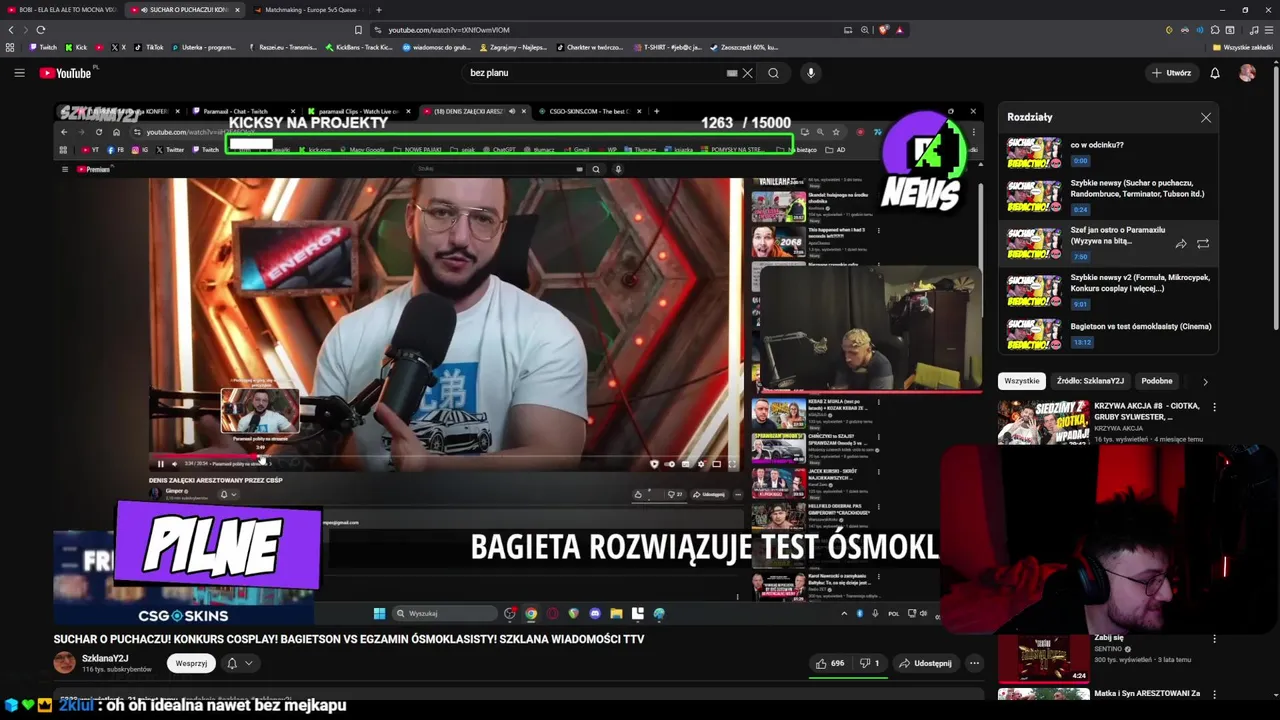Open the YouTube hamburger guide menu
The height and width of the screenshot is (720, 1280).
19,73
